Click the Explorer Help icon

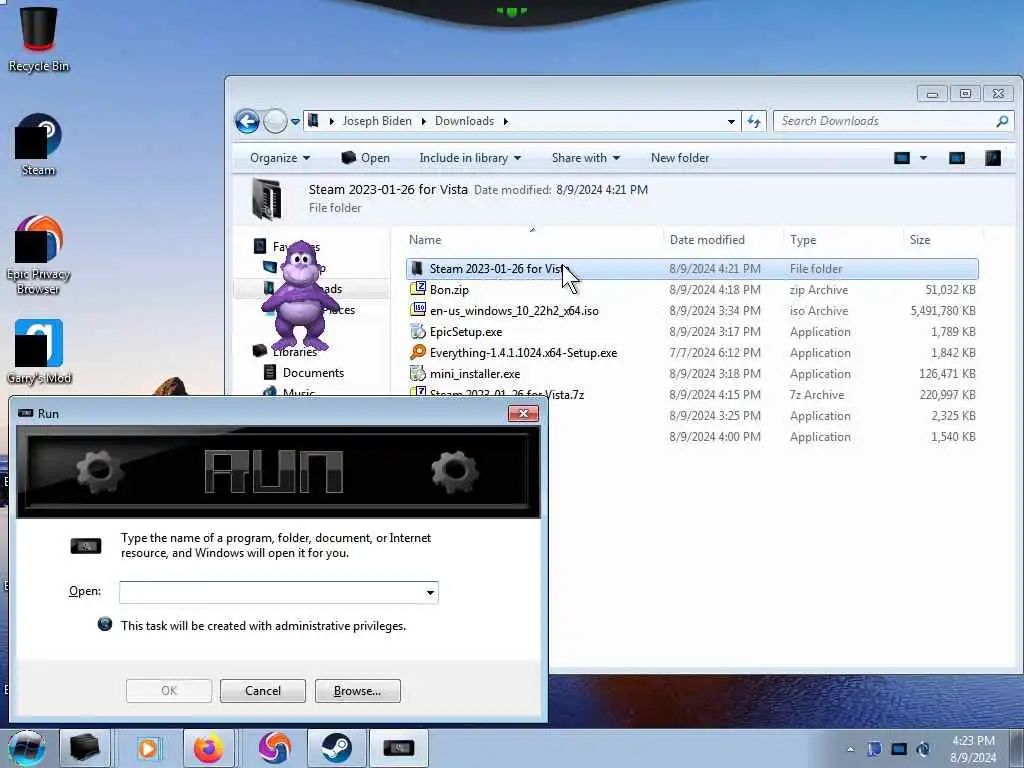[993, 158]
